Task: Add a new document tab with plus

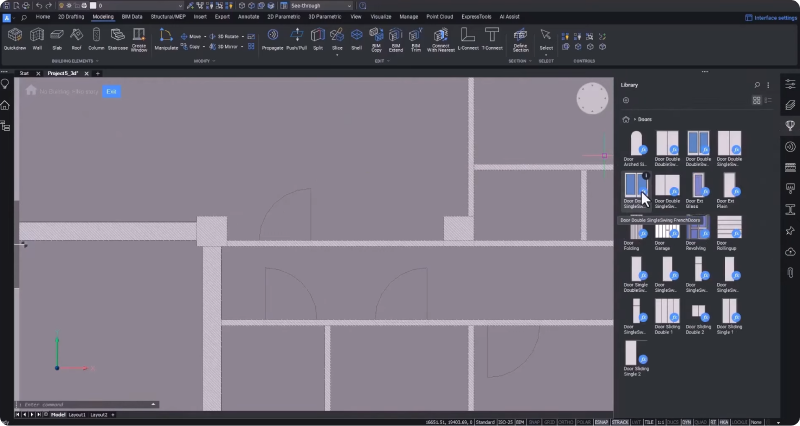Action: point(97,73)
